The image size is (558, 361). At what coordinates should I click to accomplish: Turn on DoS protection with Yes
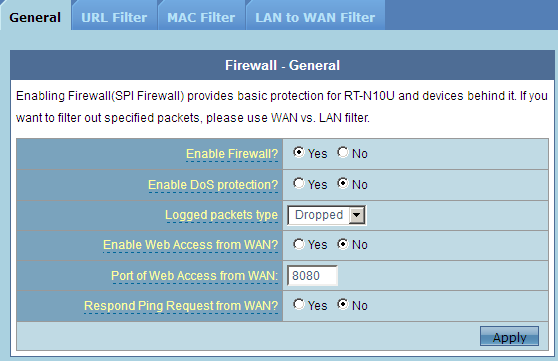[x=299, y=183]
